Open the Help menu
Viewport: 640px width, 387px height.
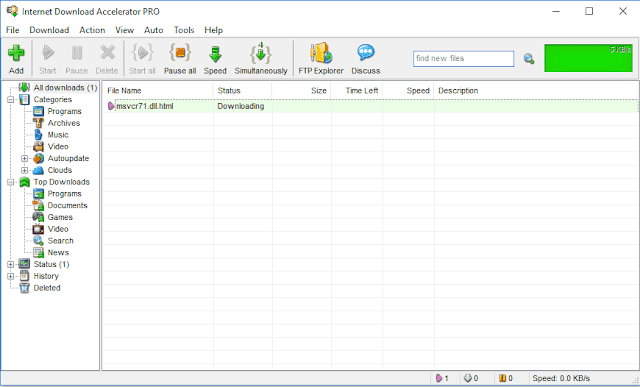point(213,30)
